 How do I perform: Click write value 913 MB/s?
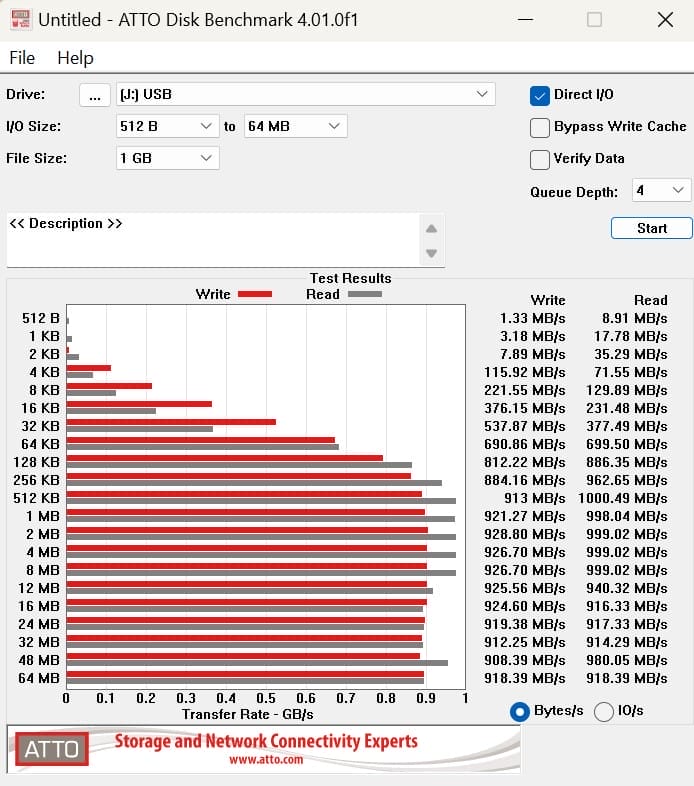tap(535, 498)
